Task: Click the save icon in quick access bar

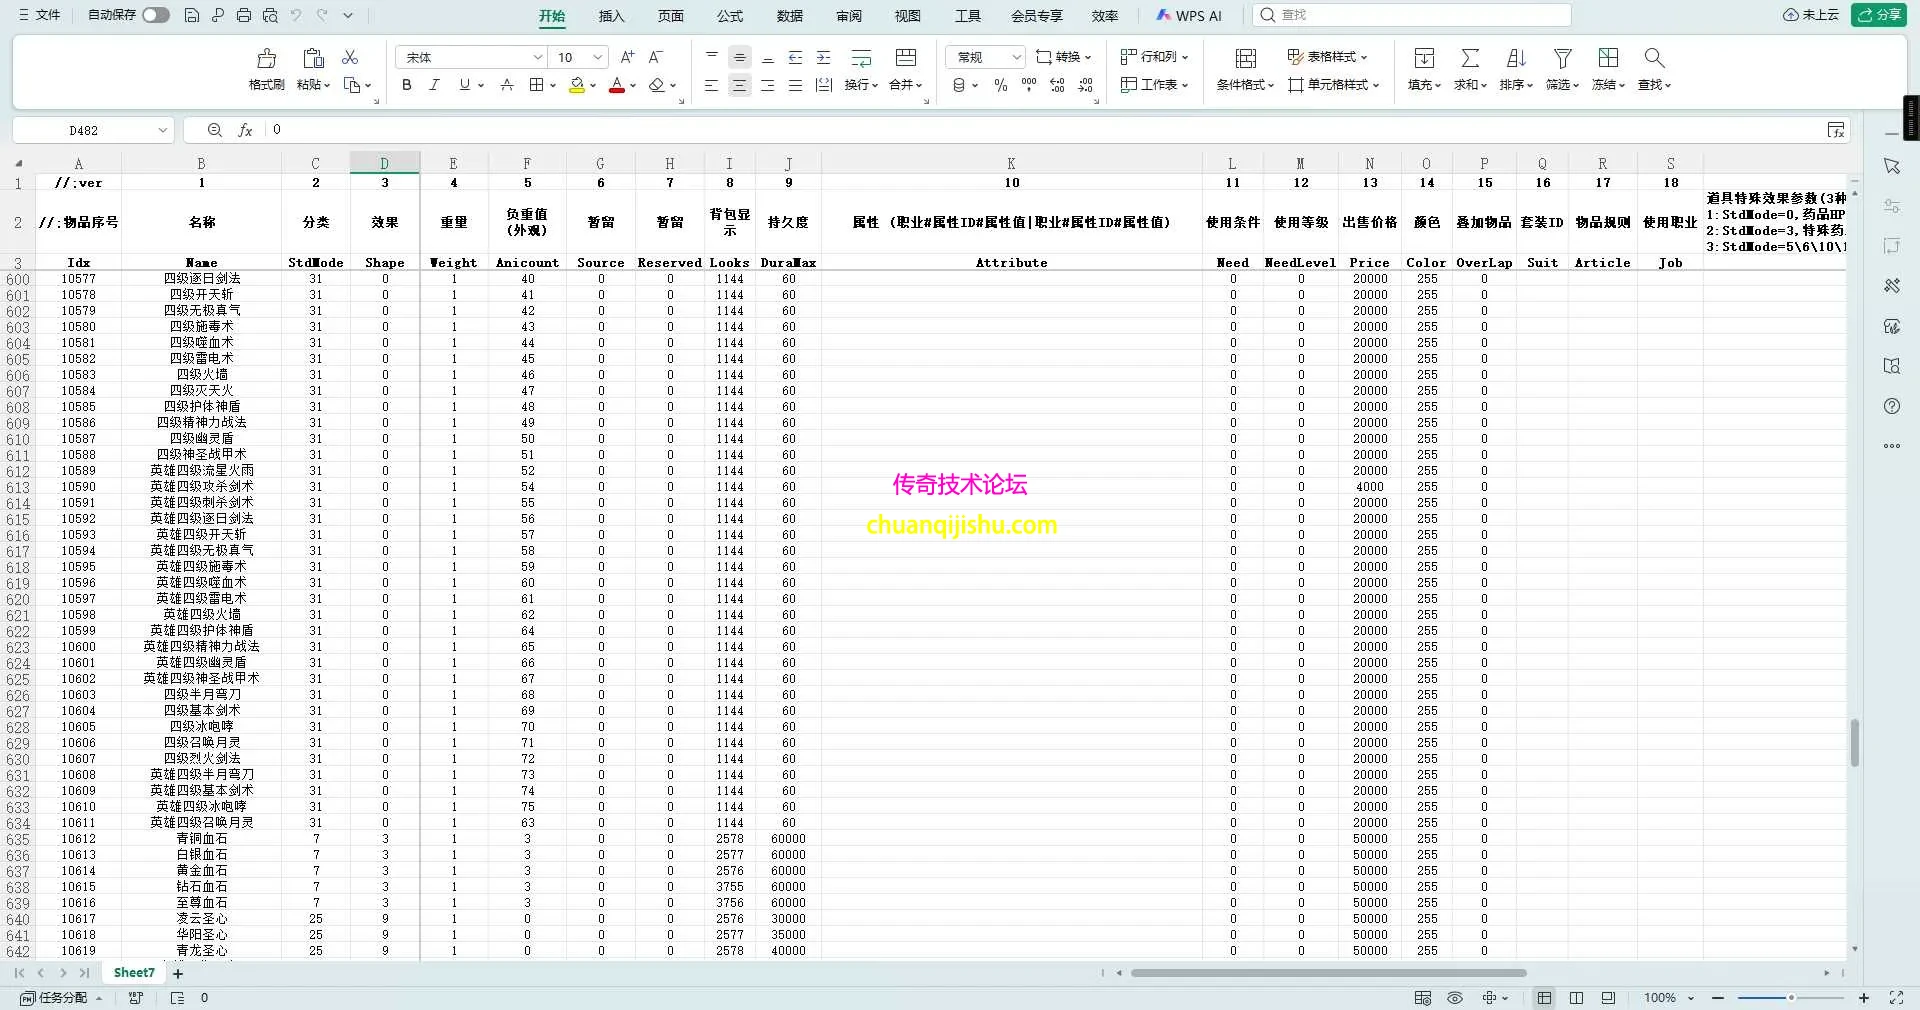Action: tap(192, 15)
